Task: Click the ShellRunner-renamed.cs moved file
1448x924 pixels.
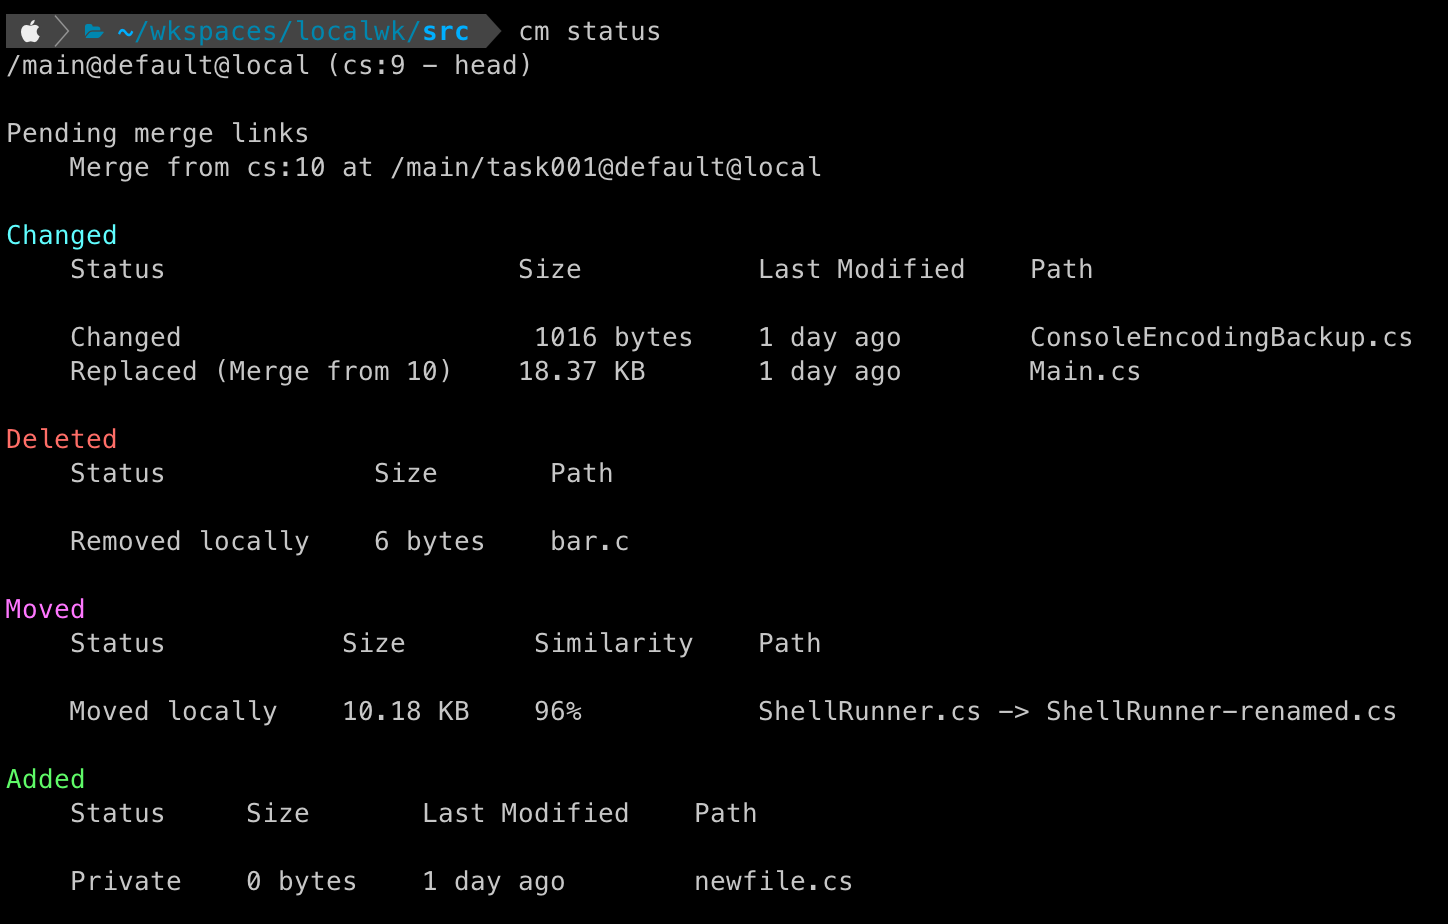Action: click(x=1221, y=711)
